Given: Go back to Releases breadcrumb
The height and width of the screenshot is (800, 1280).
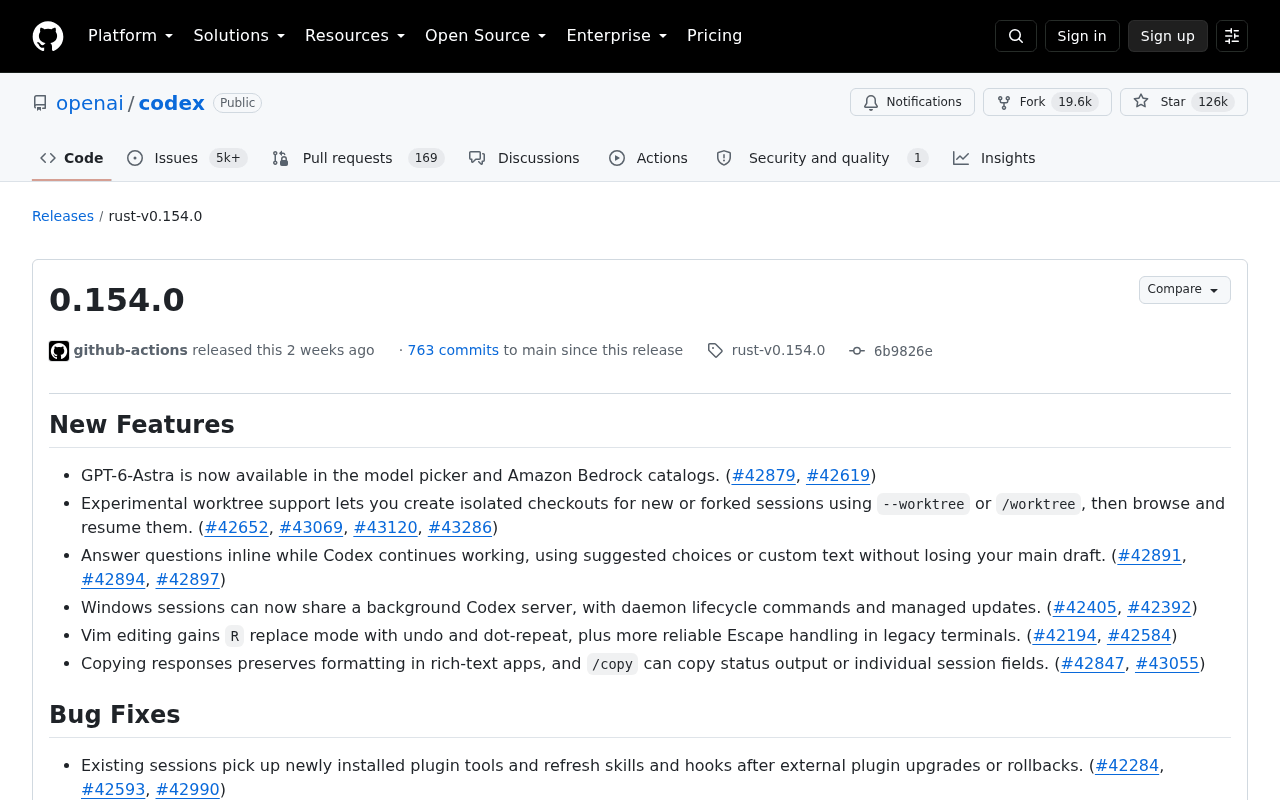Looking at the screenshot, I should click(x=63, y=216).
